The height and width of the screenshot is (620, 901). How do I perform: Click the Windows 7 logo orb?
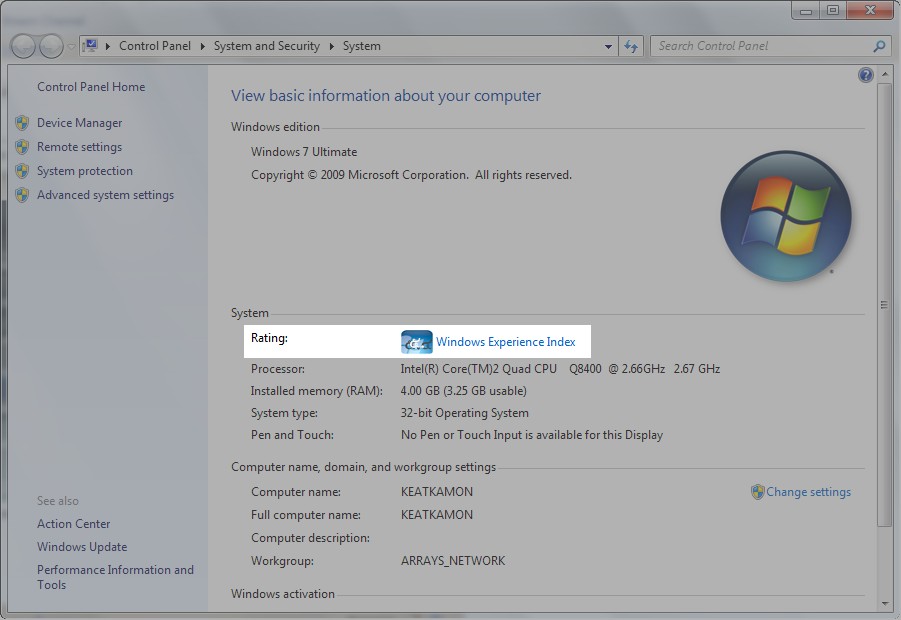(x=786, y=217)
